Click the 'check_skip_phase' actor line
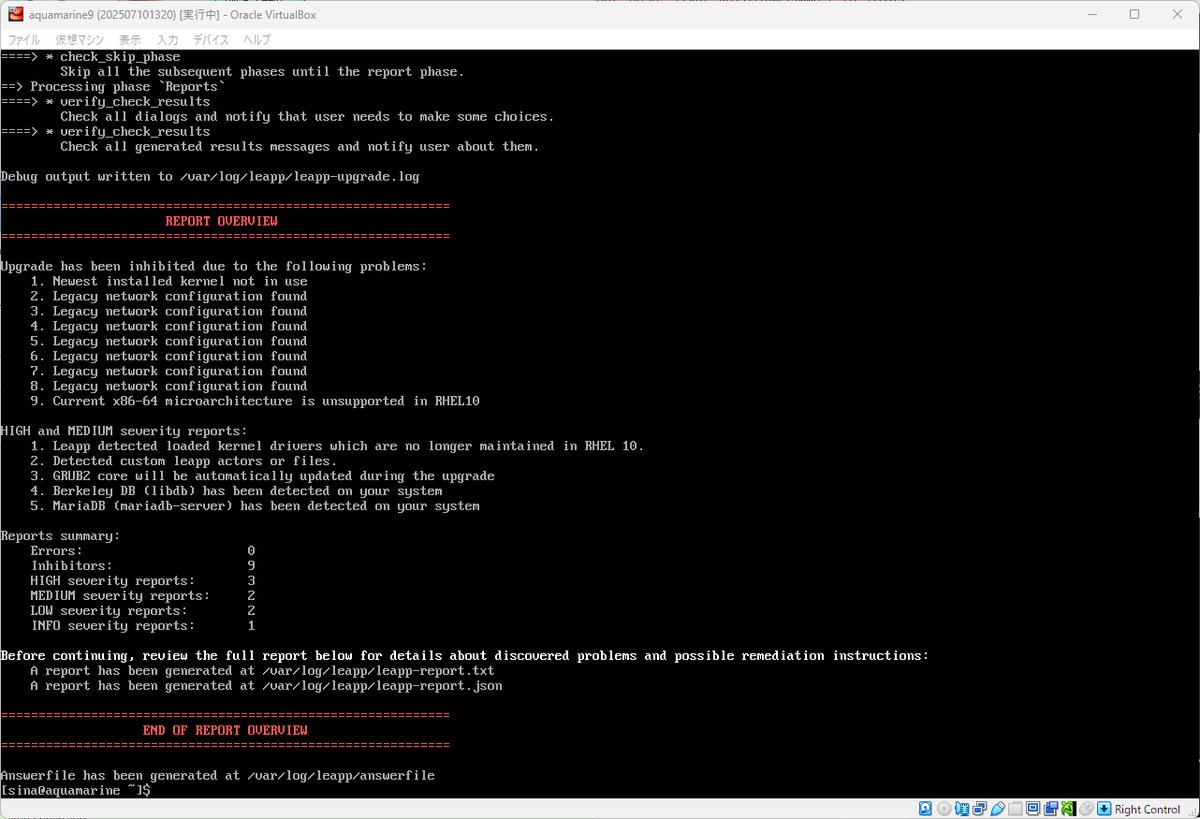This screenshot has height=819, width=1200. 90,56
